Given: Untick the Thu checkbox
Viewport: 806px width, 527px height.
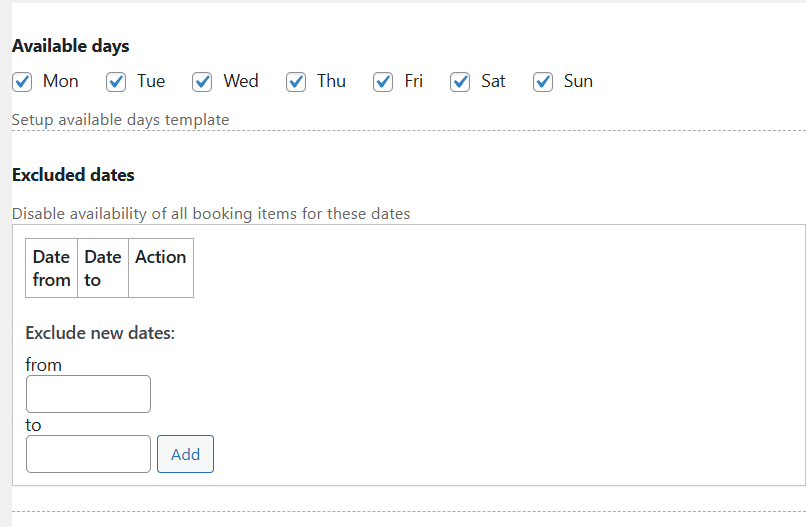Looking at the screenshot, I should (296, 82).
